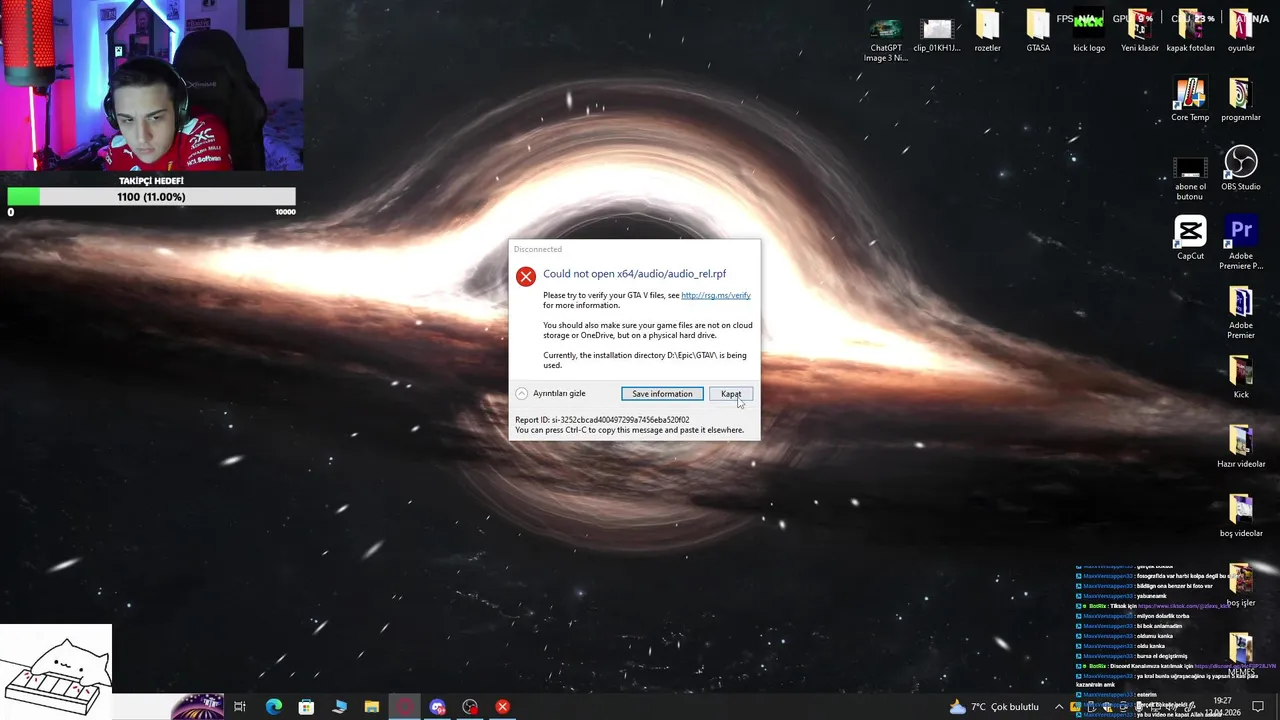Open Microsoft Store from the taskbar
The width and height of the screenshot is (1280, 720).
click(306, 707)
